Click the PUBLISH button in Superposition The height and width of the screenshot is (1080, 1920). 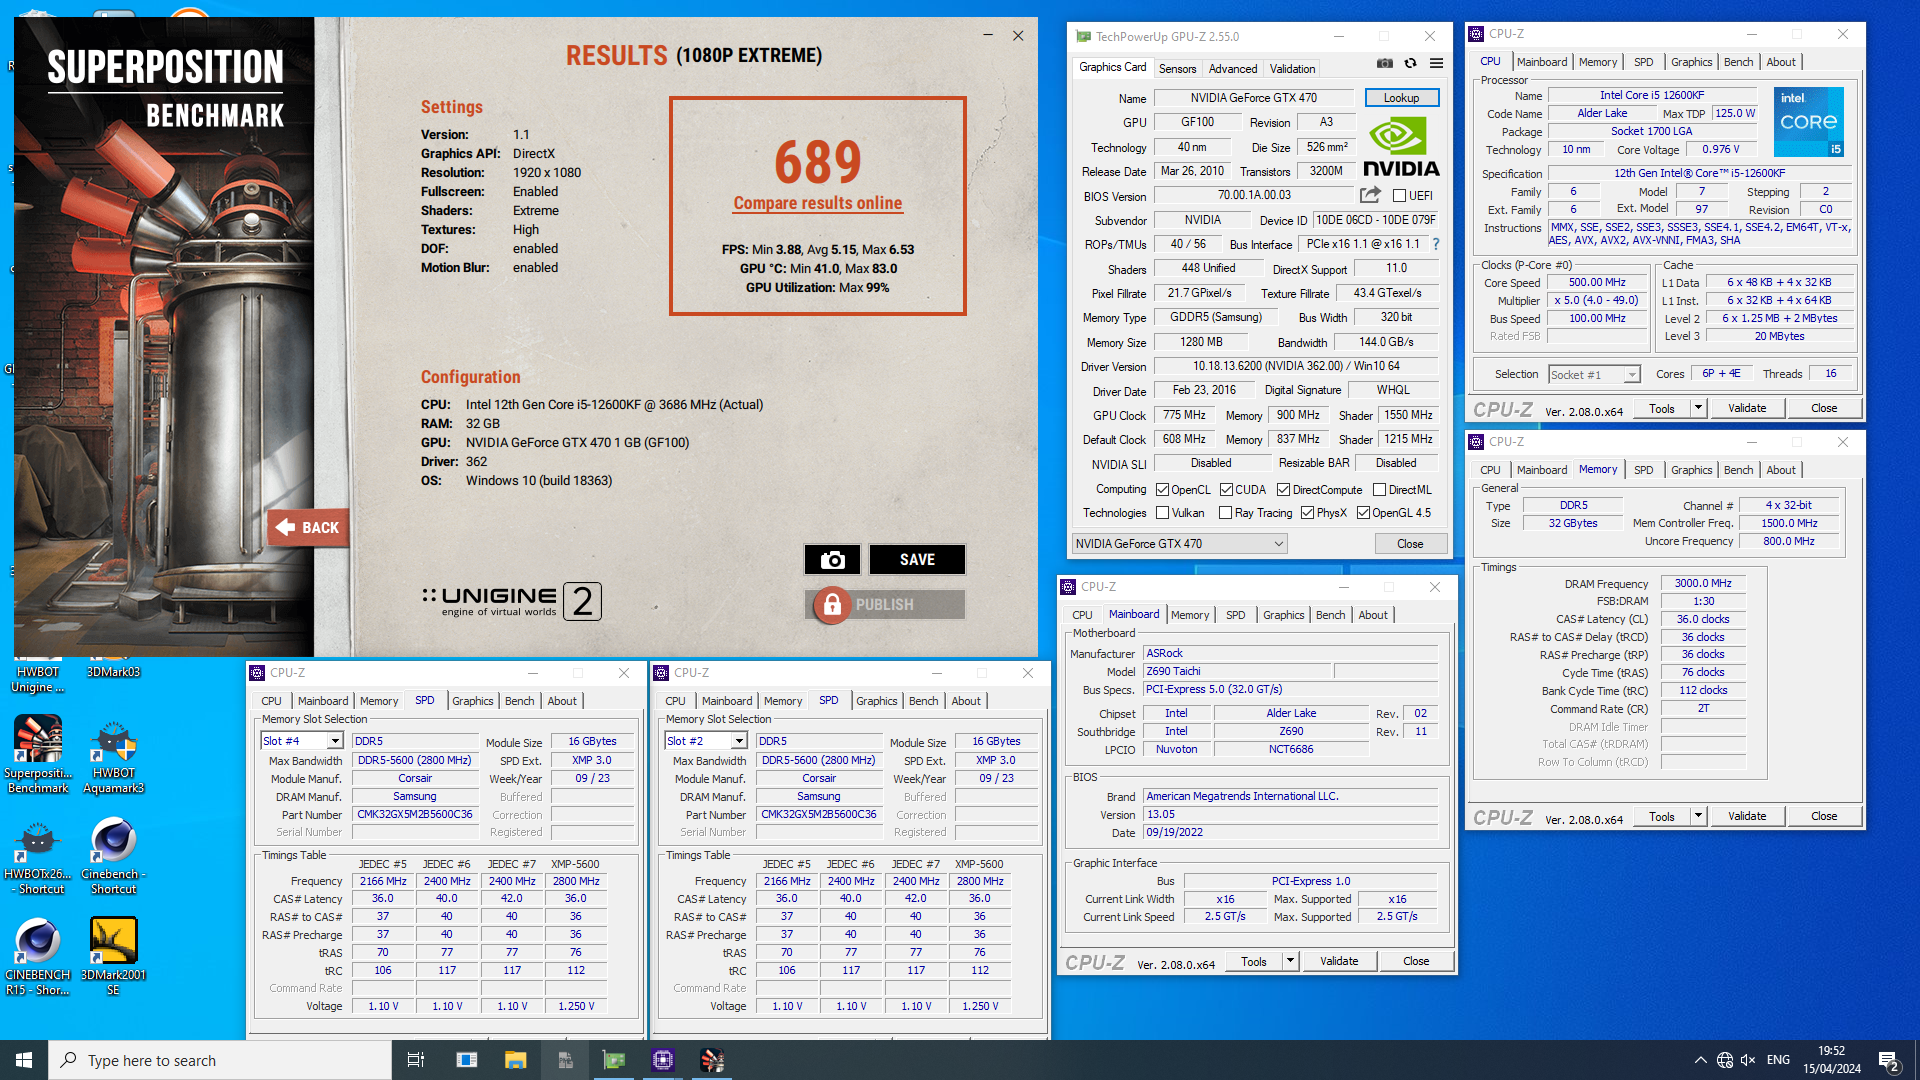point(884,604)
